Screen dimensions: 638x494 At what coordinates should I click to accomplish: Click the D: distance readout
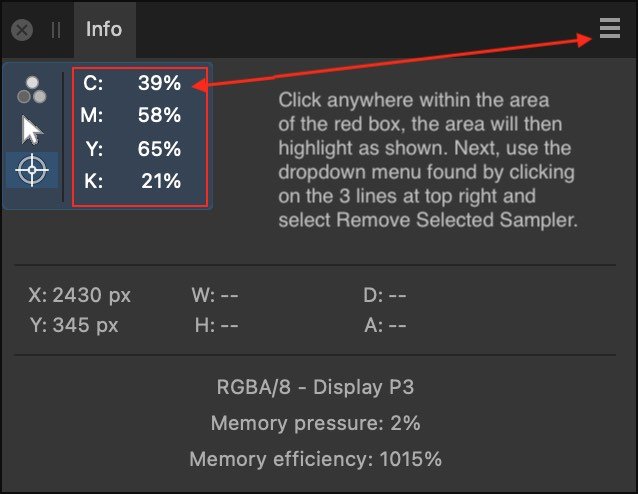[x=385, y=295]
